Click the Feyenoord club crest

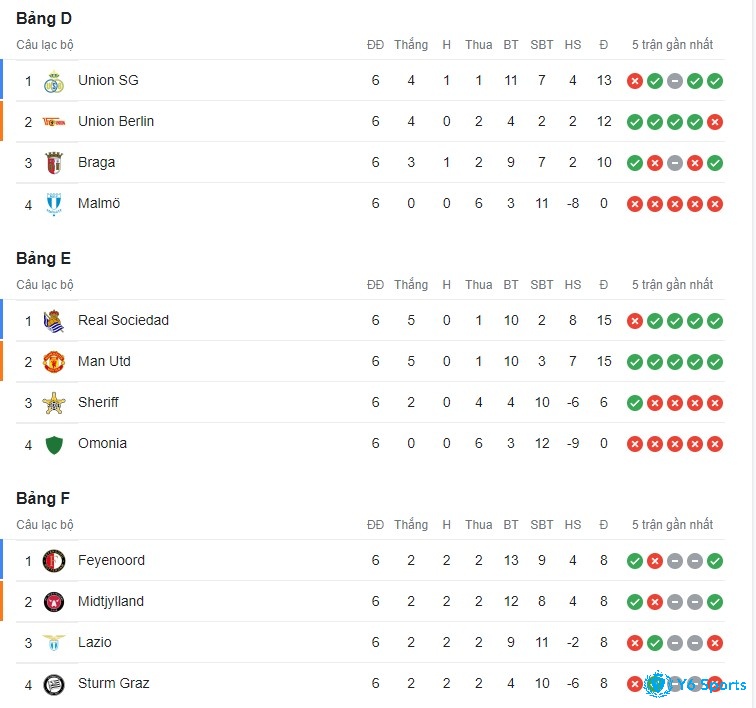(54, 561)
